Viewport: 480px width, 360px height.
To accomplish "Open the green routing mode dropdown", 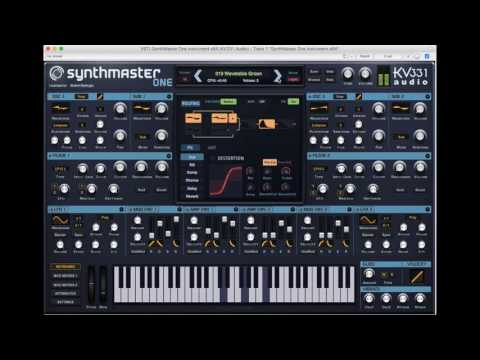I will [x=228, y=101].
